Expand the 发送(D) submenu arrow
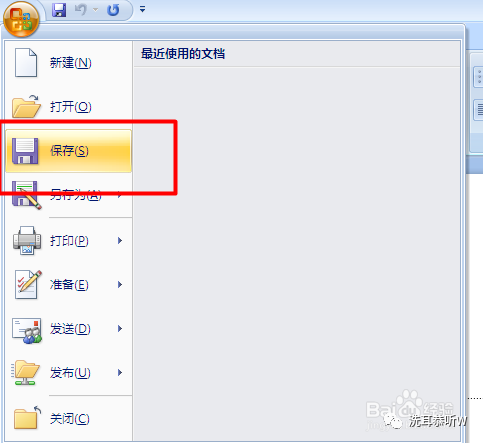Viewport: 483px width, 443px height. point(120,329)
